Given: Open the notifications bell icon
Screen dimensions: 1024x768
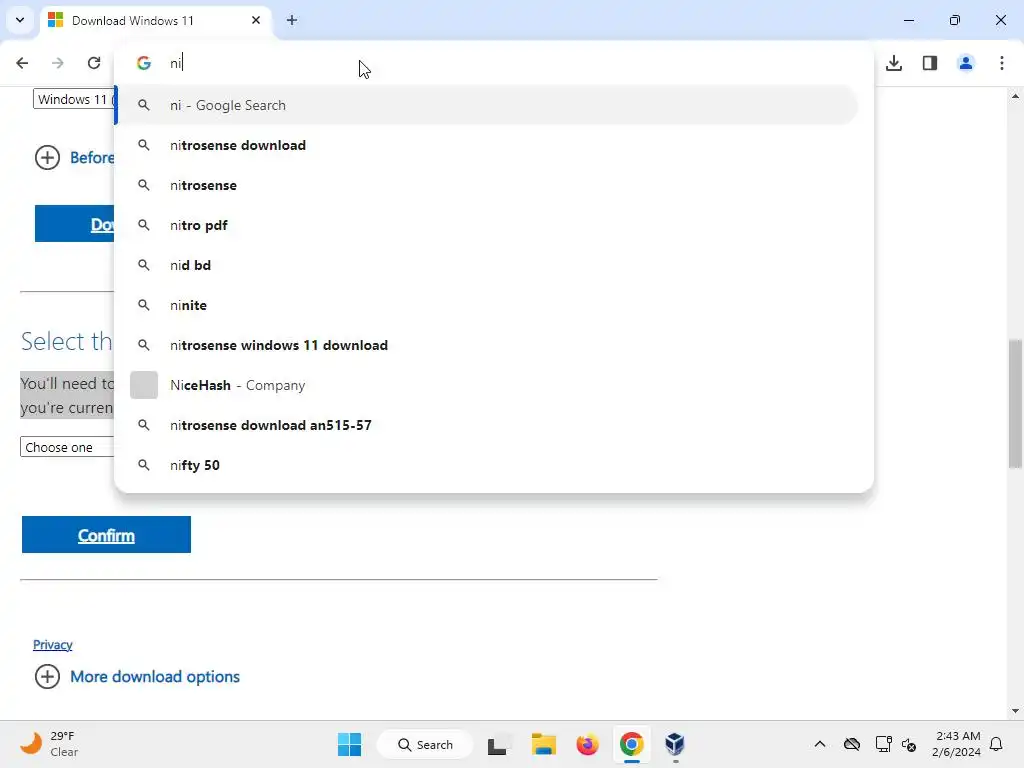Looking at the screenshot, I should tap(996, 744).
